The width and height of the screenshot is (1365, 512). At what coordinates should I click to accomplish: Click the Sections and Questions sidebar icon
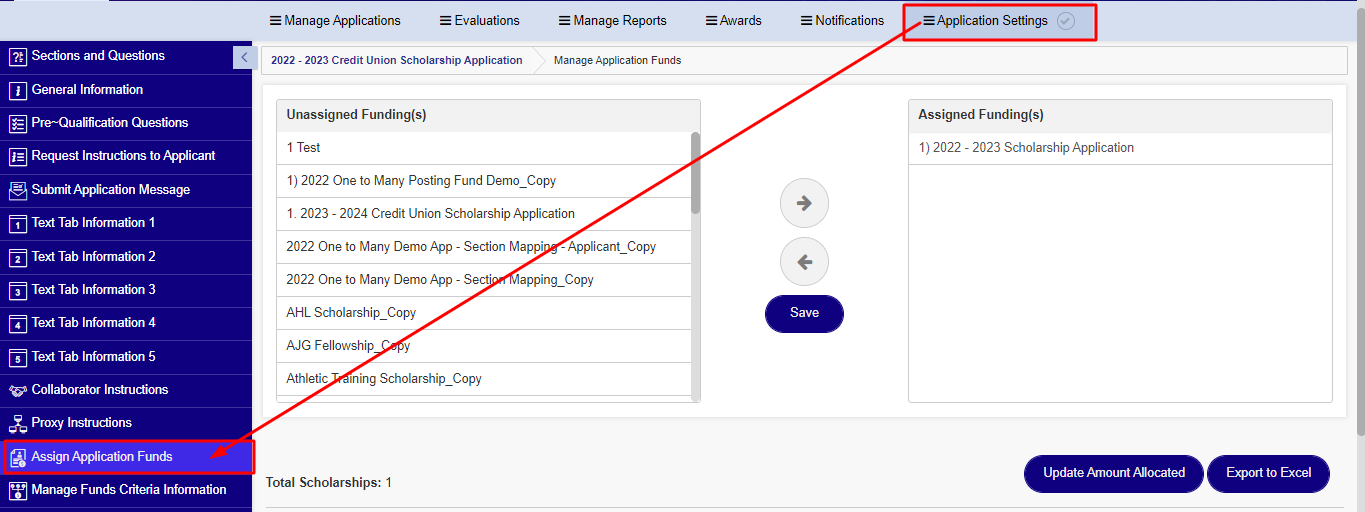tap(17, 57)
